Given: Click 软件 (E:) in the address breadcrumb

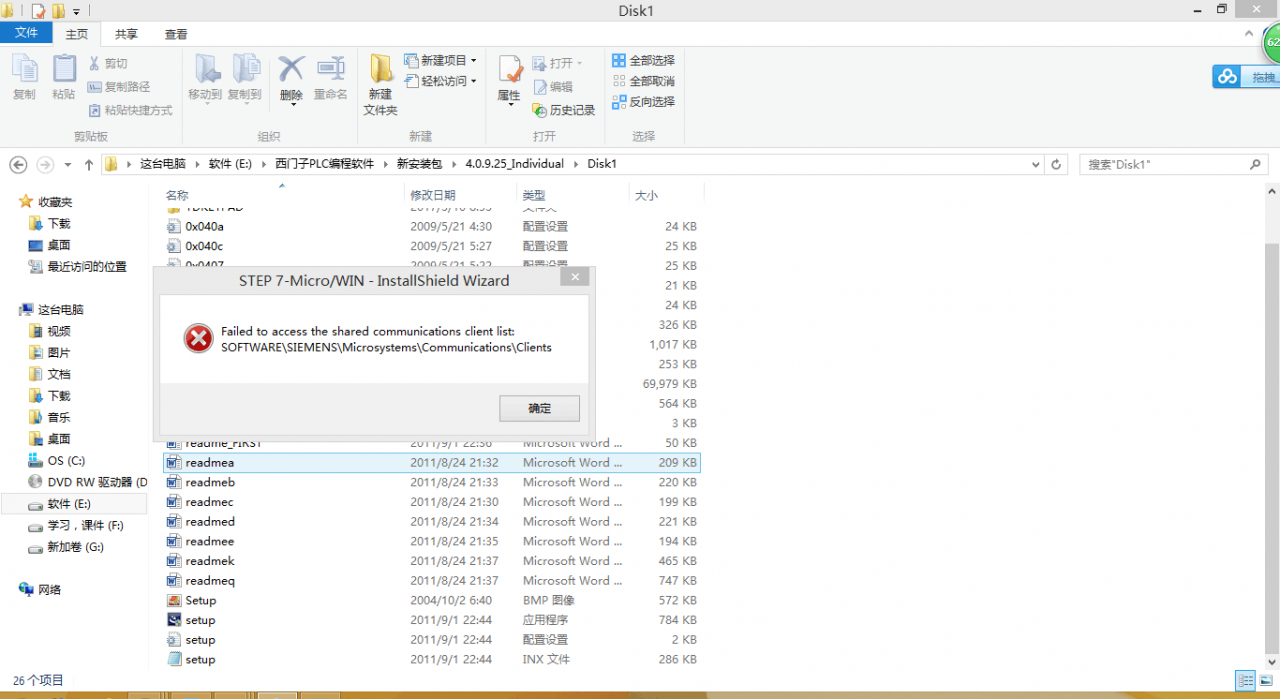Looking at the screenshot, I should click(x=230, y=164).
